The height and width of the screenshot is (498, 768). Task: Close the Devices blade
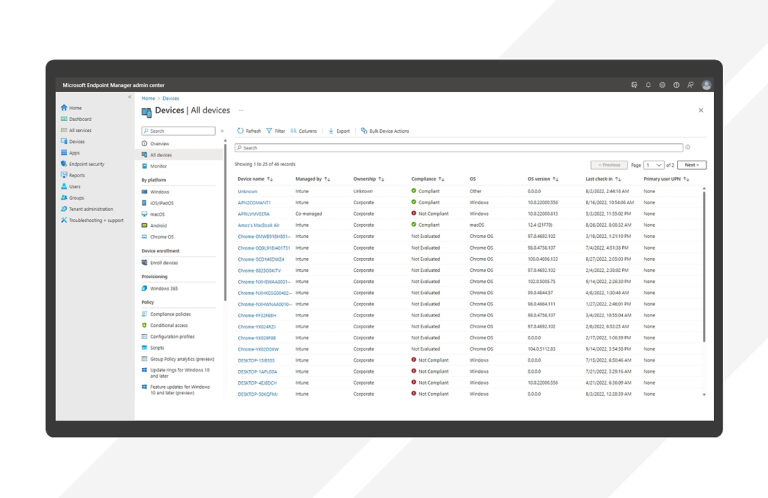point(701,110)
